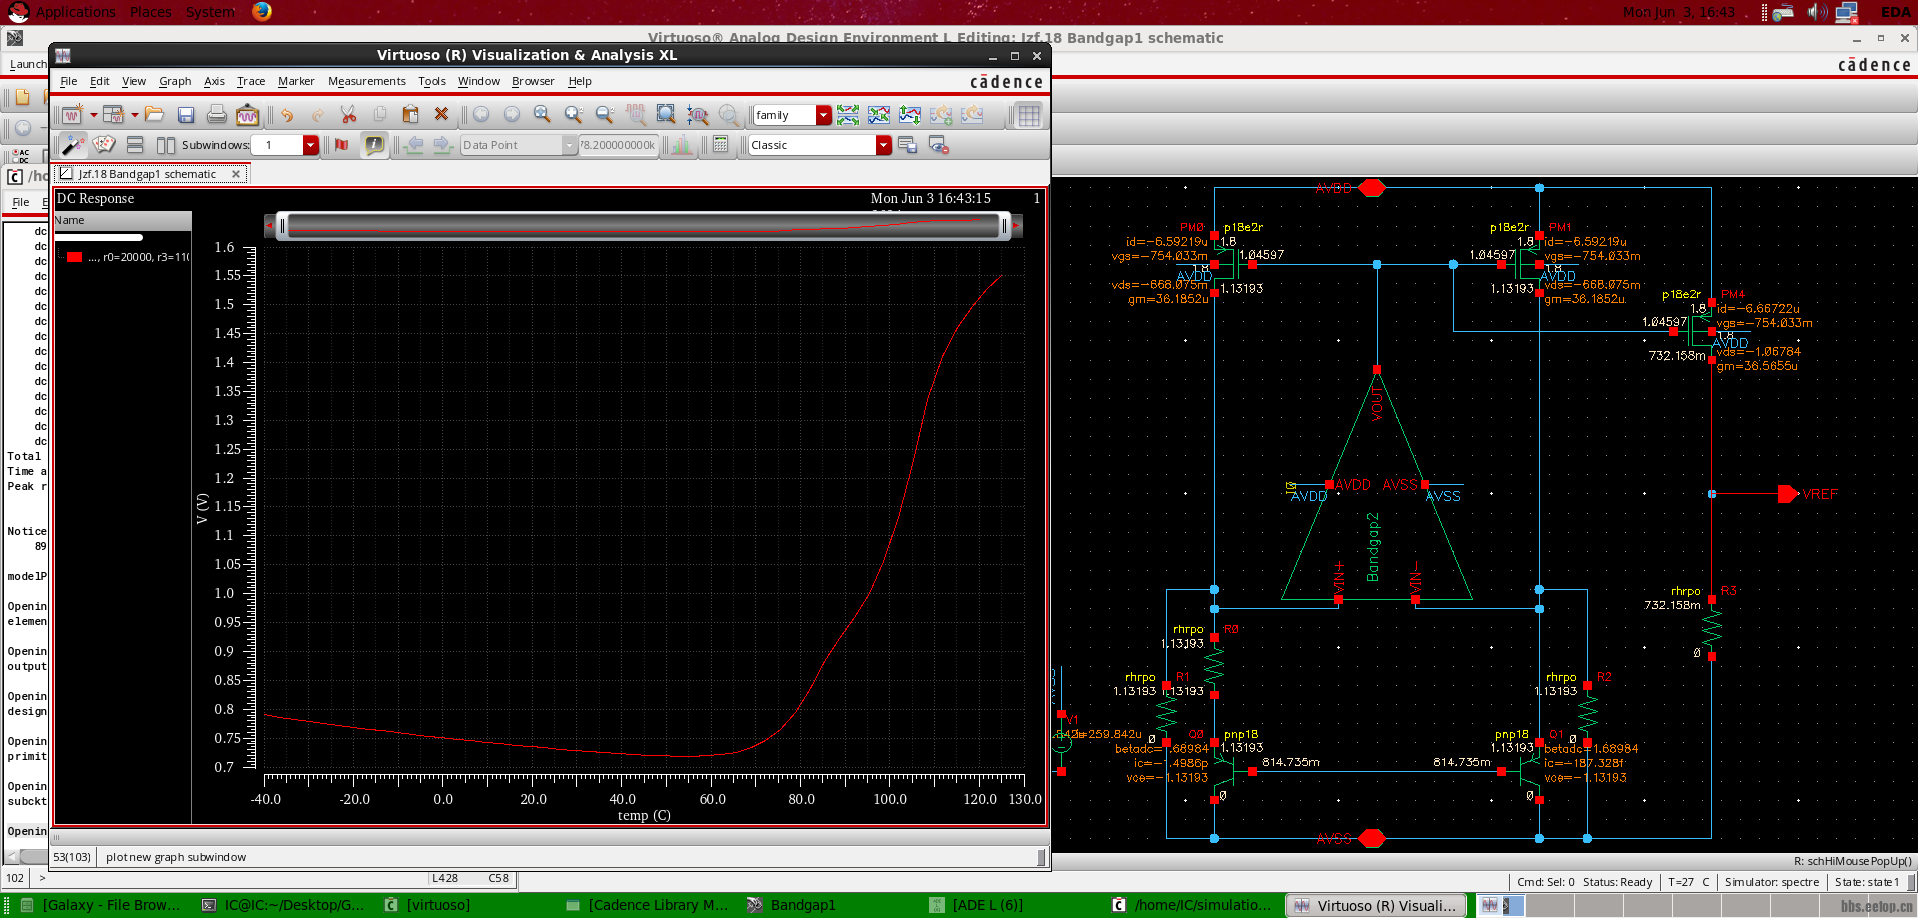The width and height of the screenshot is (1918, 918).
Task: Click the print icon
Action: 216,115
